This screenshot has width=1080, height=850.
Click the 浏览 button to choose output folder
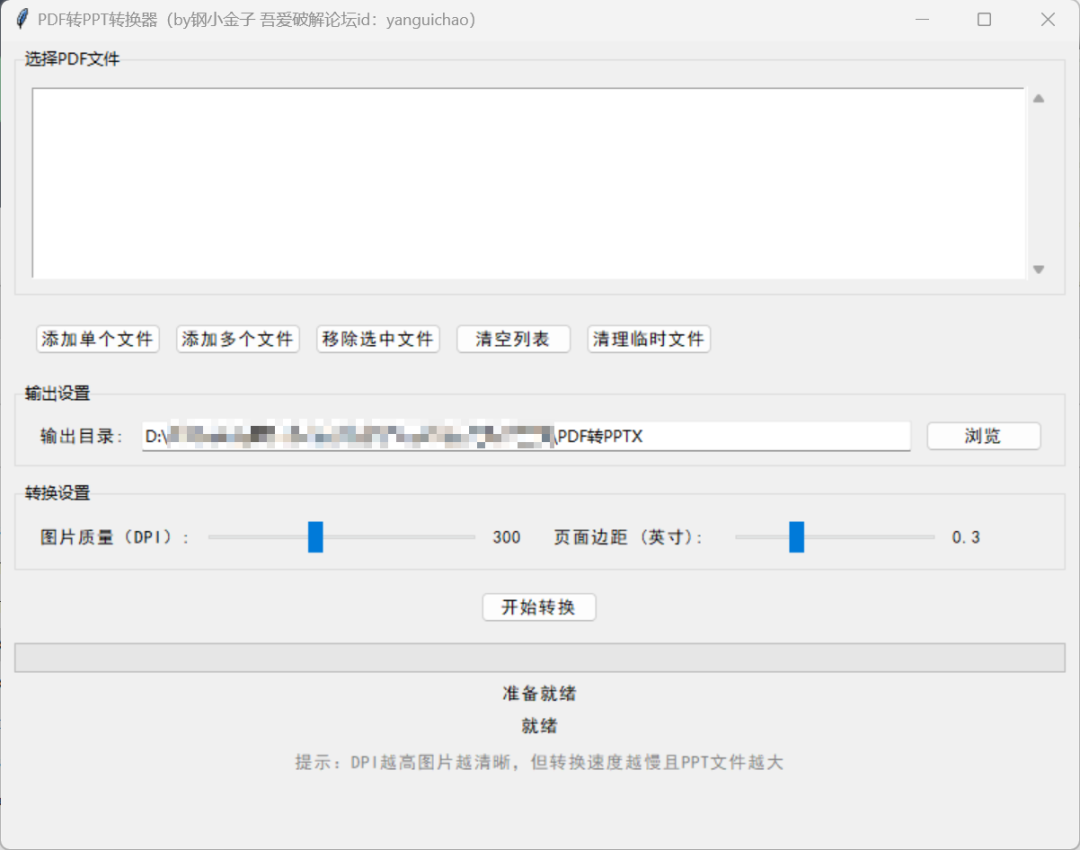pyautogui.click(x=983, y=436)
